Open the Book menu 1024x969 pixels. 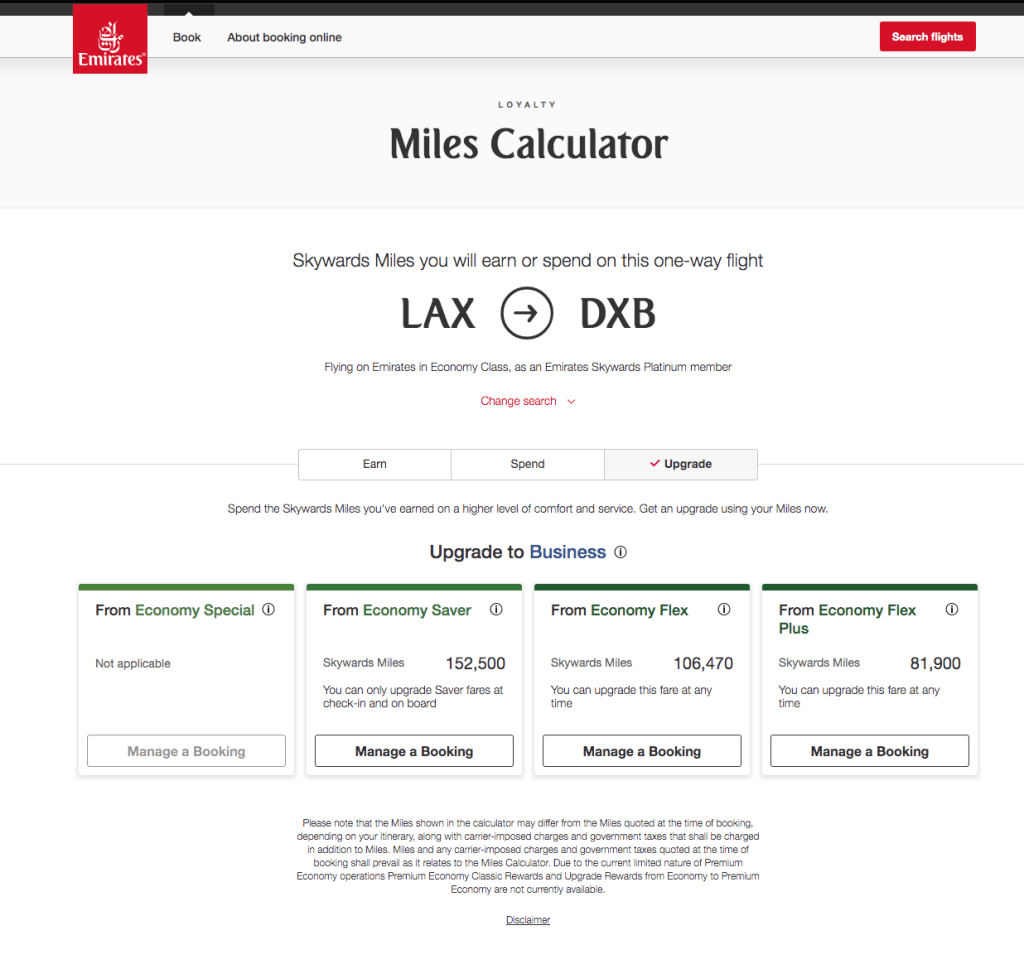[x=187, y=37]
